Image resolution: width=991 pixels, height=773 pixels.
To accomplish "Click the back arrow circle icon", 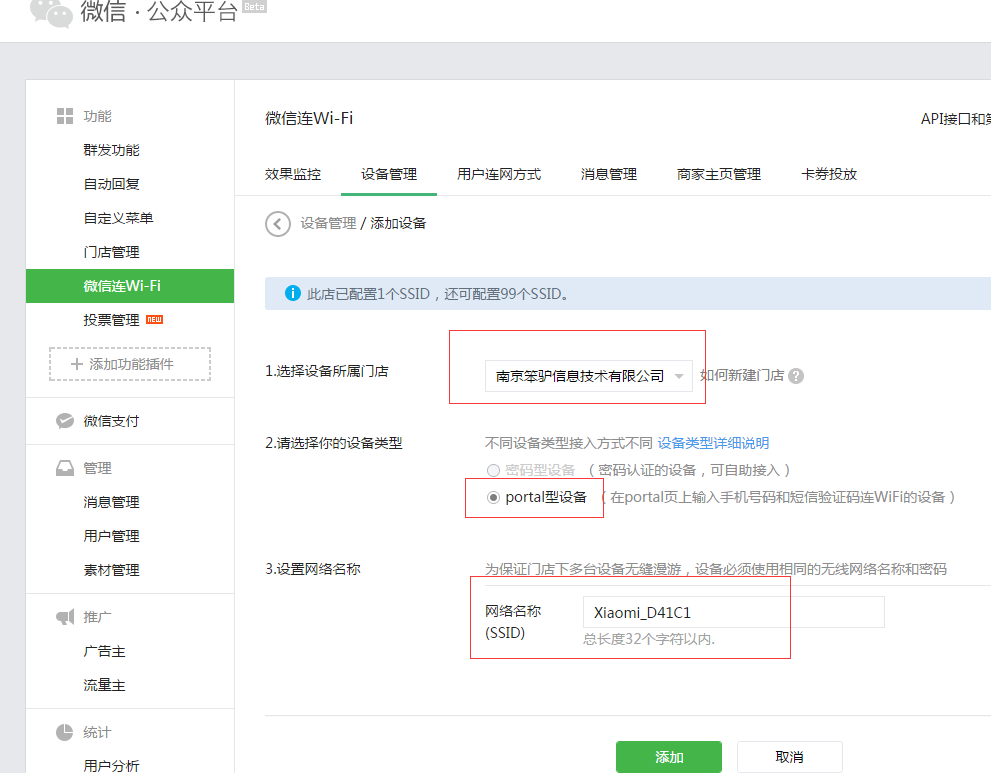I will [x=278, y=224].
